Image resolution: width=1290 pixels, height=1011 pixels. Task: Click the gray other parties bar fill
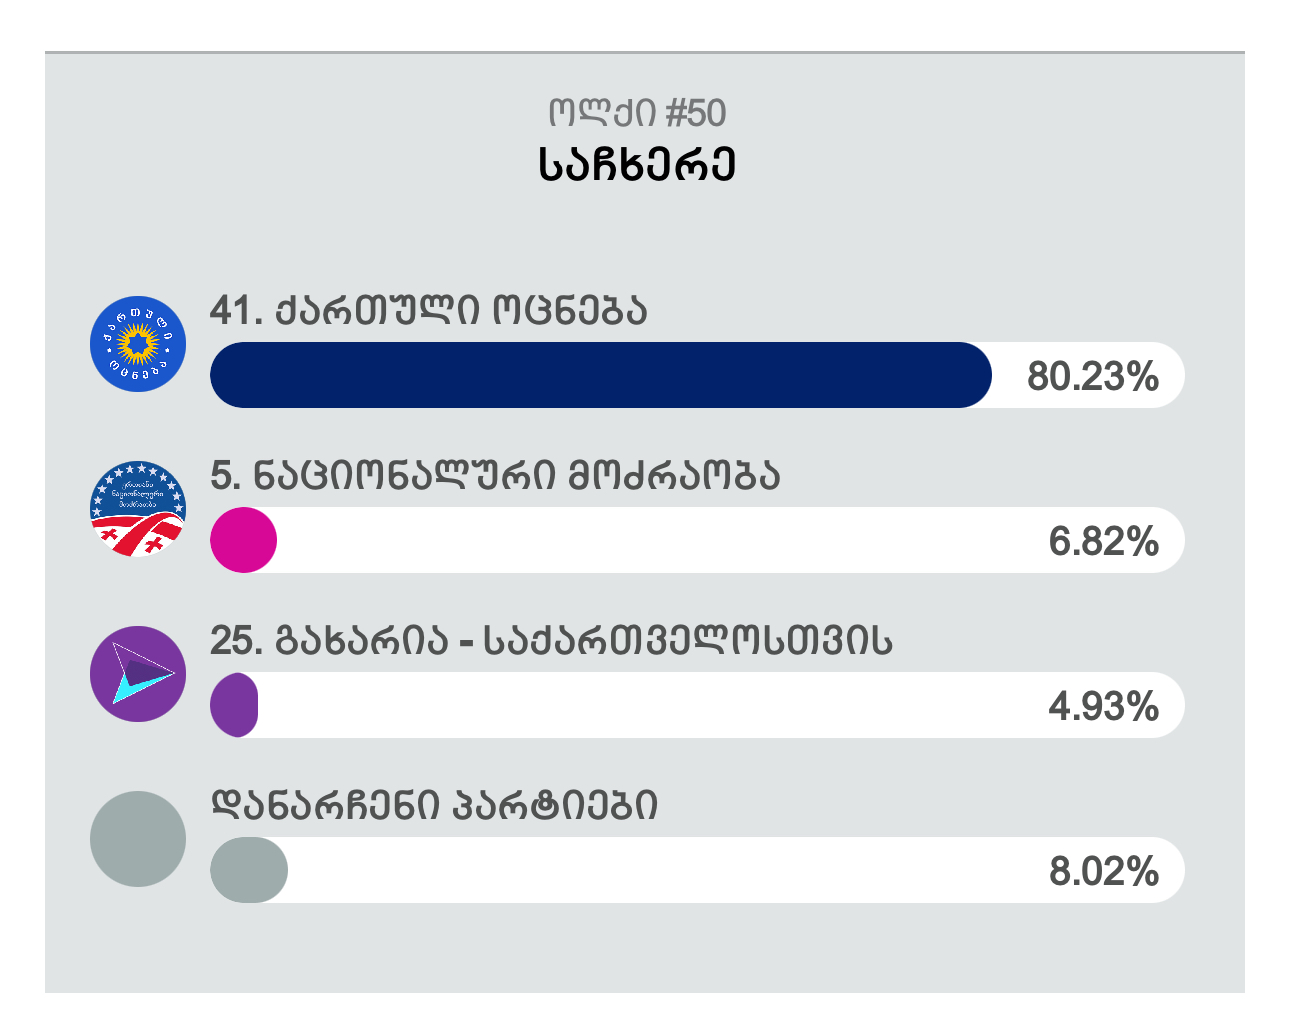coord(248,870)
